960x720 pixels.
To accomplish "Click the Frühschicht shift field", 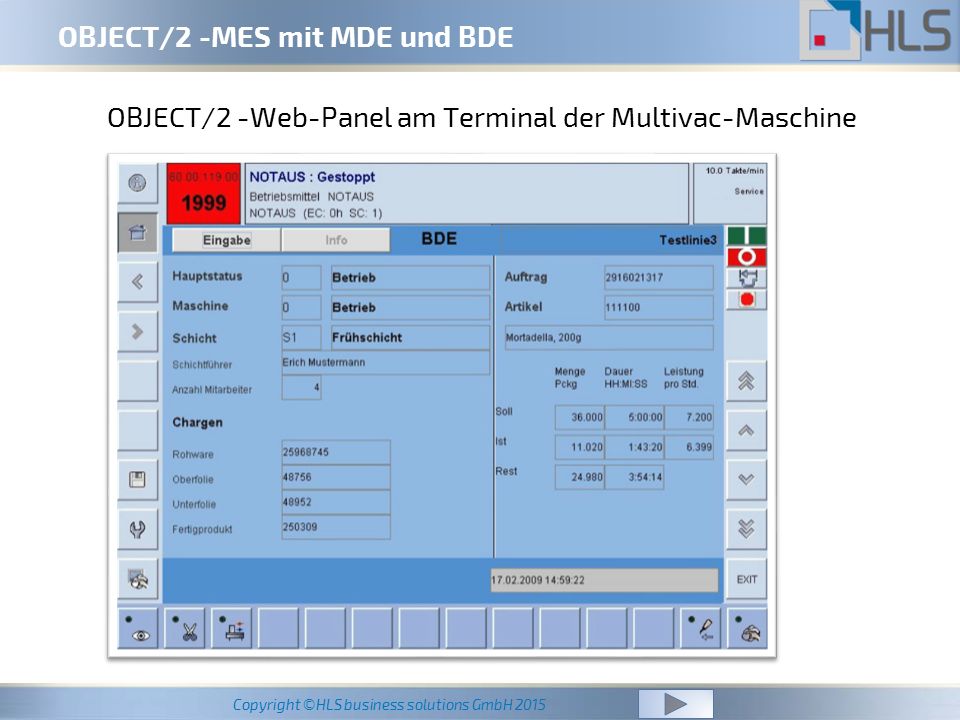I will click(x=410, y=337).
